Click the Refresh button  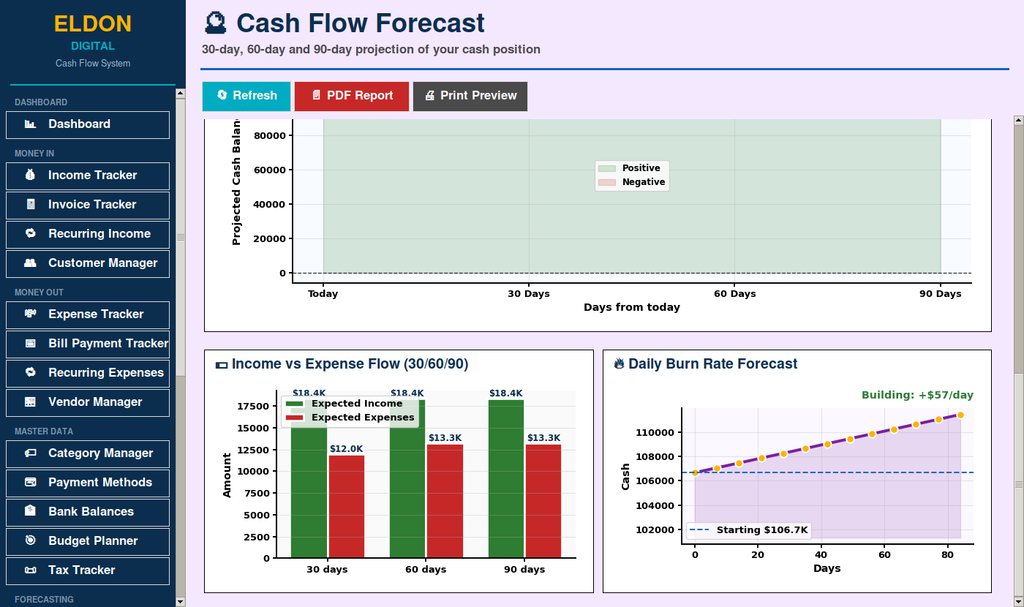pyautogui.click(x=246, y=96)
